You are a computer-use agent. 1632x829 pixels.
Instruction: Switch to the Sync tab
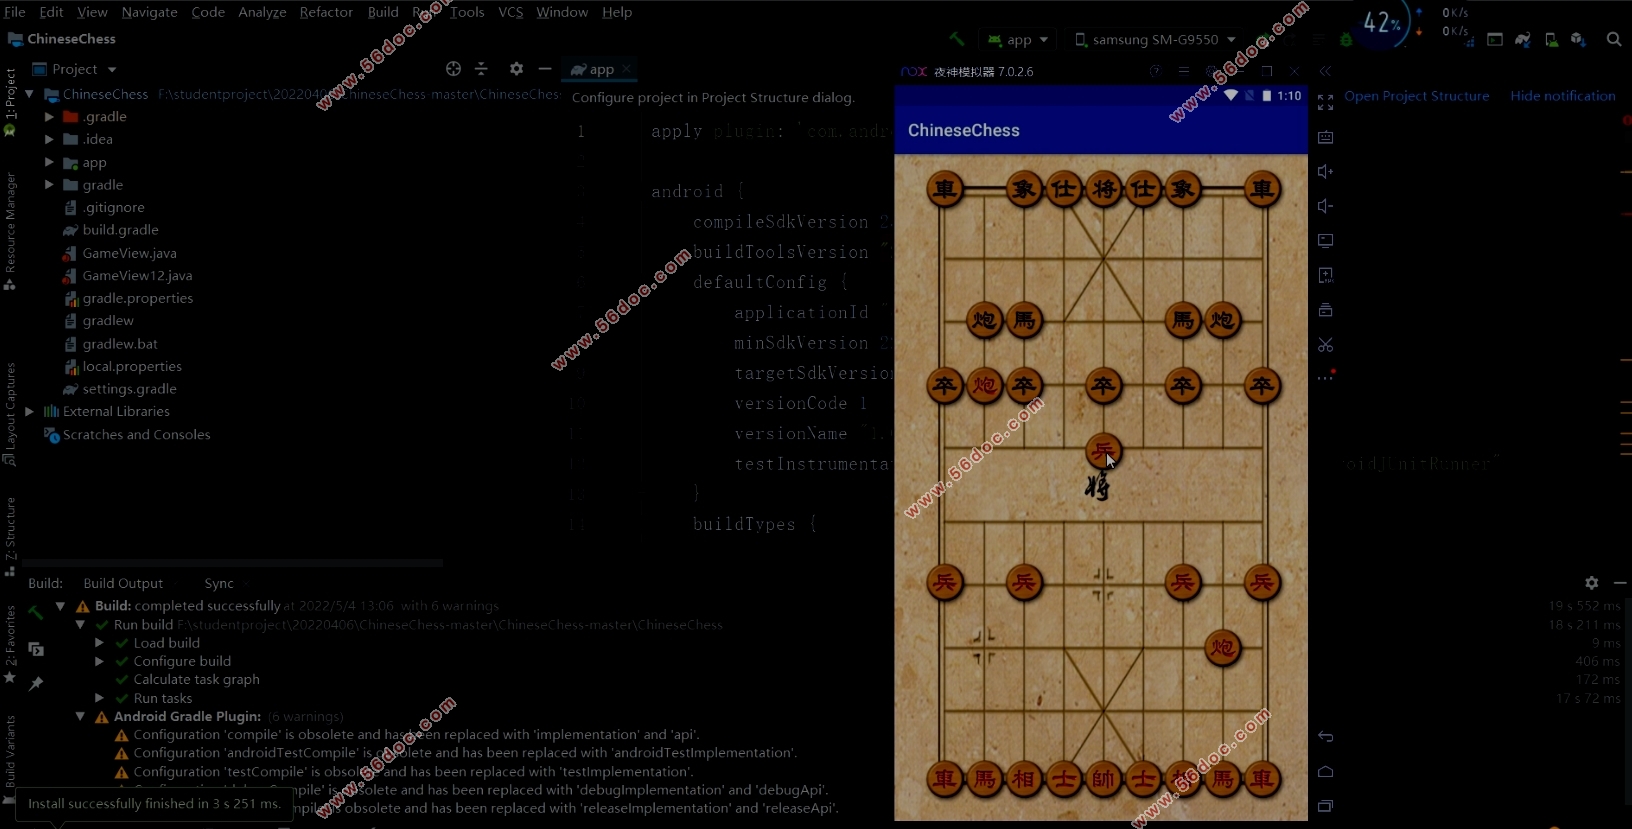tap(218, 583)
